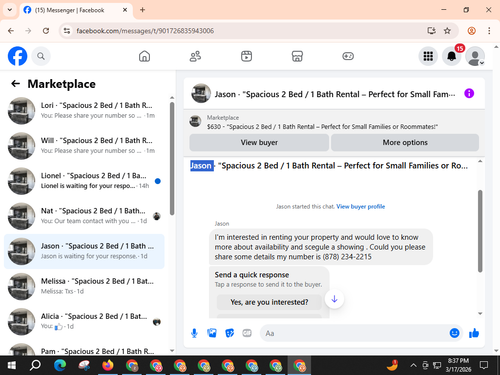Open Lori's Spacious 2 Bed conversation
The height and width of the screenshot is (375, 500).
(84, 111)
